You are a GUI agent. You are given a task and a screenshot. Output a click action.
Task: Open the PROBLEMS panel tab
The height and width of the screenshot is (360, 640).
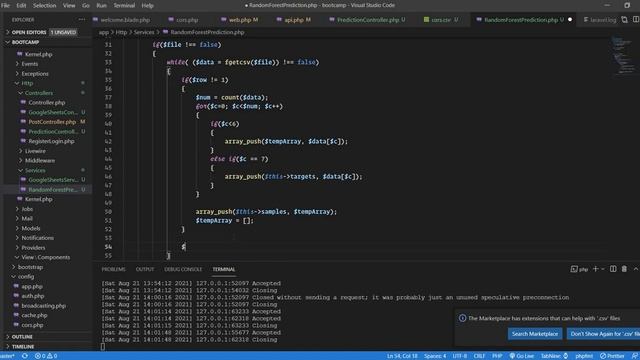(x=113, y=269)
